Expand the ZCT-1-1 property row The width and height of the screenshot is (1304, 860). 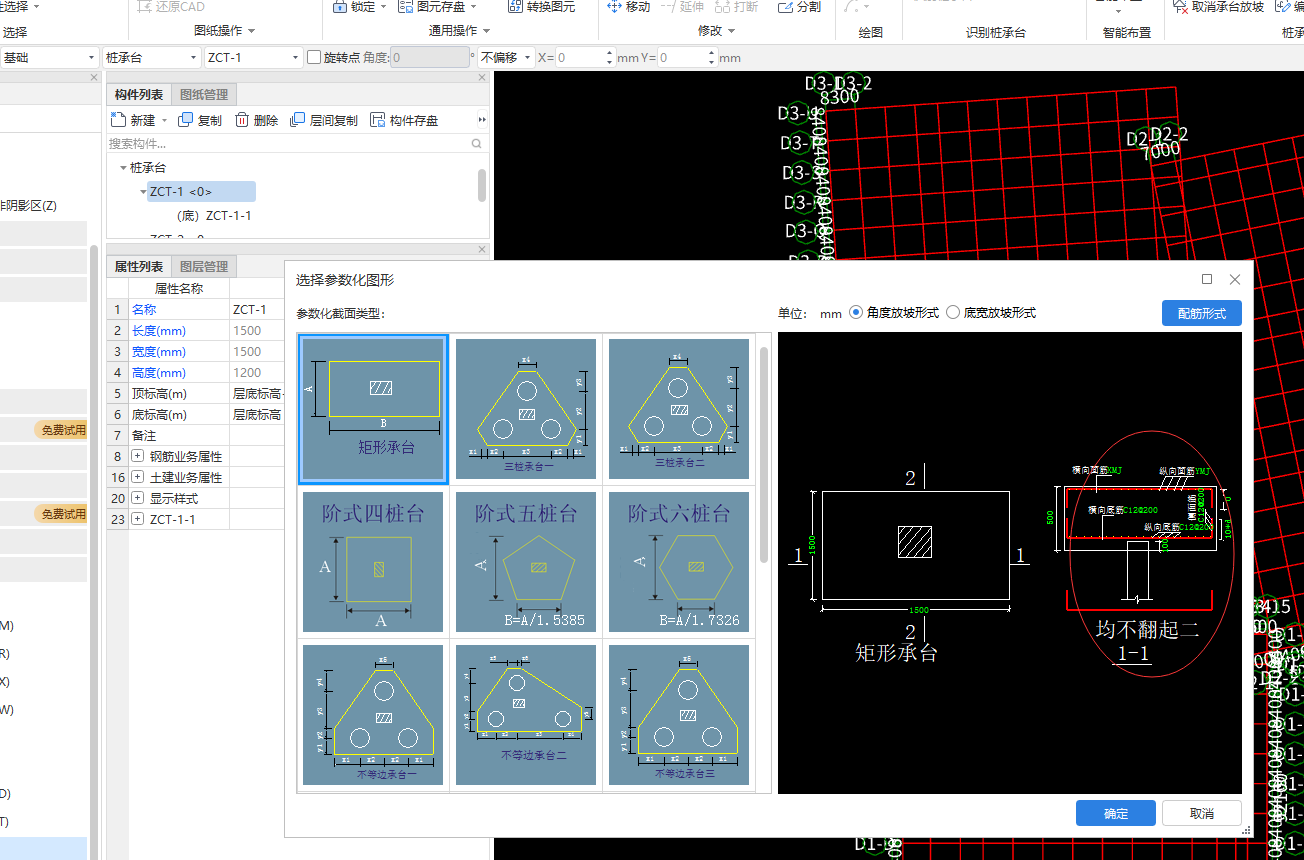click(x=138, y=519)
